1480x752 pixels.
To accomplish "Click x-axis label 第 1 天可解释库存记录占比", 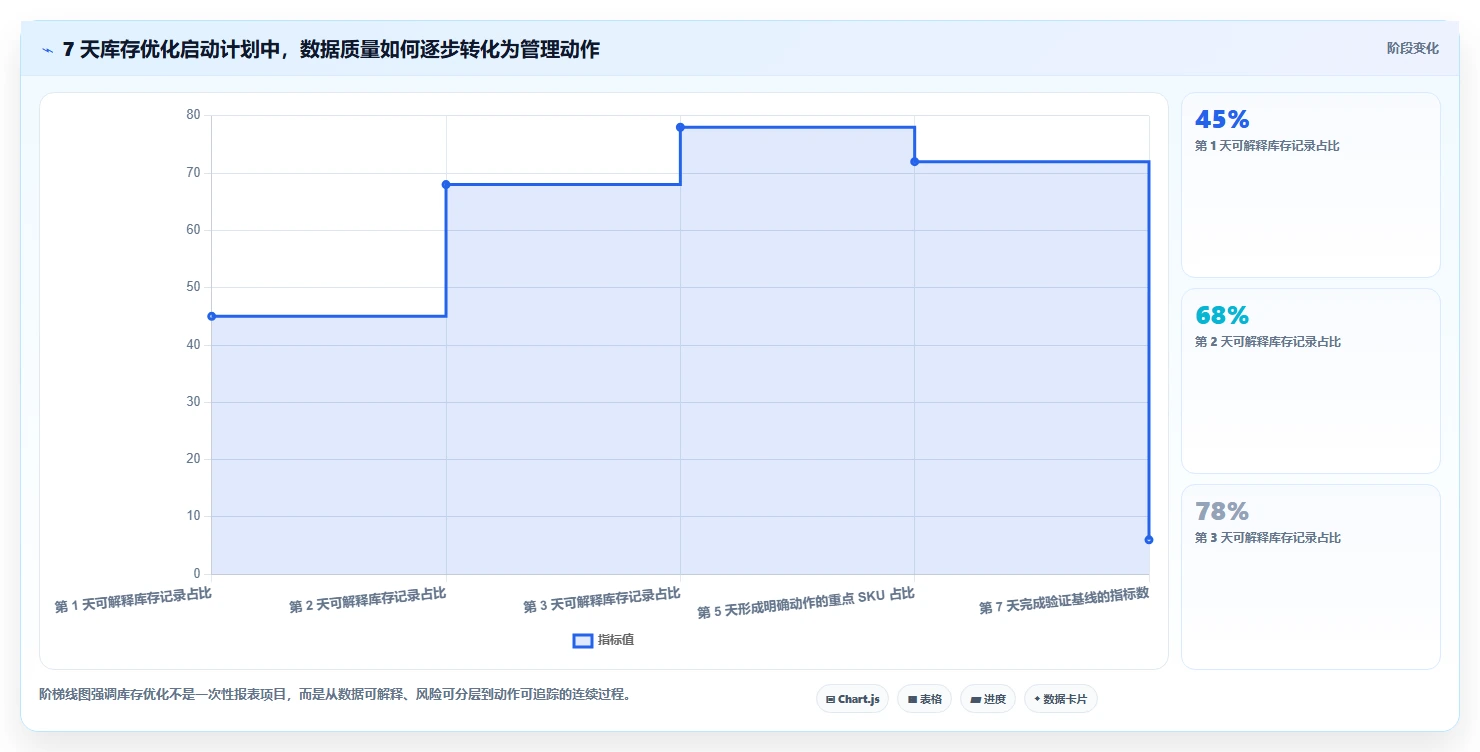I will [133, 599].
